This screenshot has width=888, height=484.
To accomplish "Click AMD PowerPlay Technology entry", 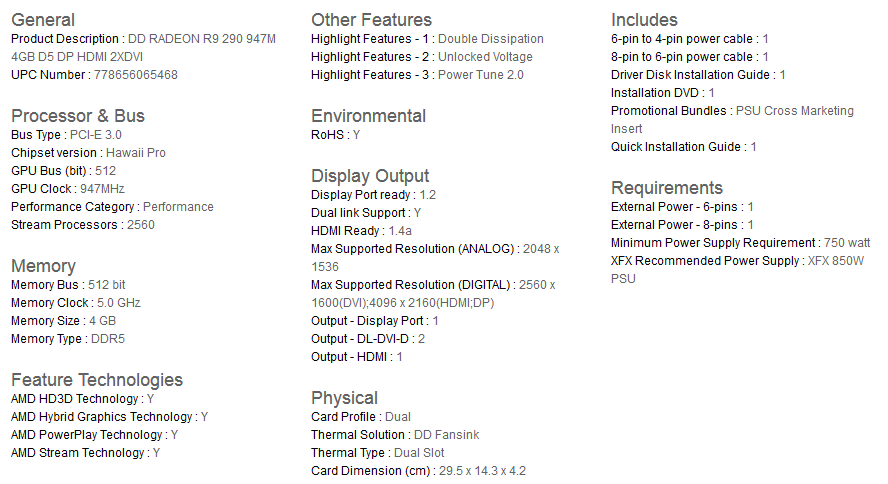I will [x=95, y=435].
